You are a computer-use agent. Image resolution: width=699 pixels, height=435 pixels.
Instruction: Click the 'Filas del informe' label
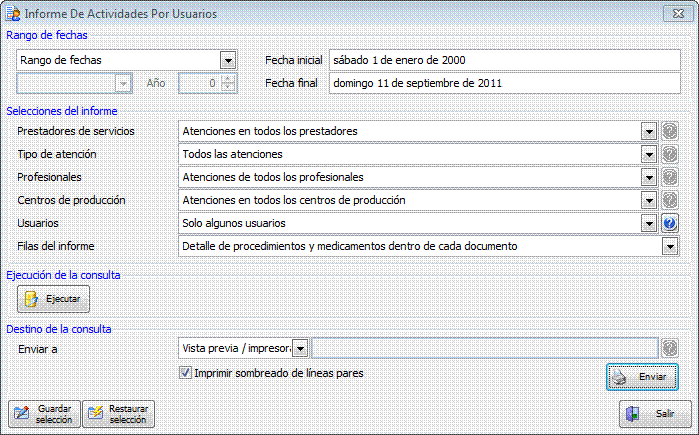(56, 246)
